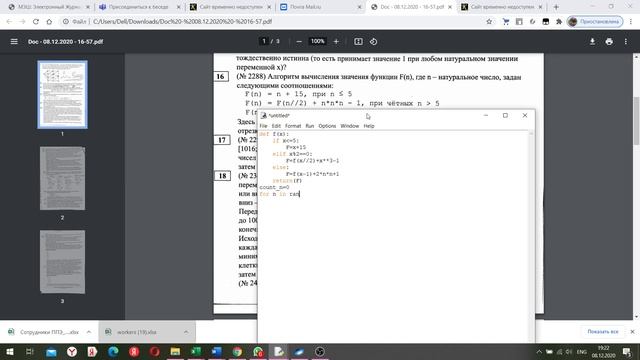This screenshot has width=640, height=360.
Task: View site info next to Файл
Action: (x=65, y=22)
